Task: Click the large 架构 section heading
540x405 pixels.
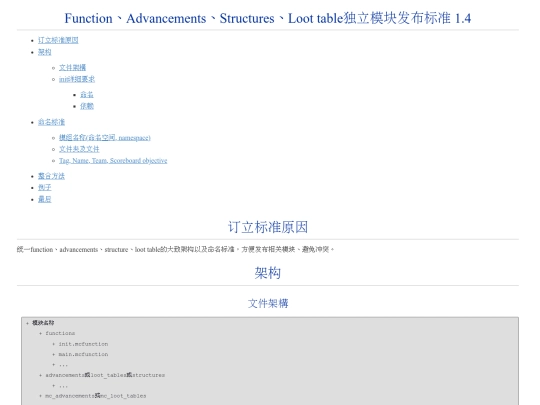Action: point(268,273)
